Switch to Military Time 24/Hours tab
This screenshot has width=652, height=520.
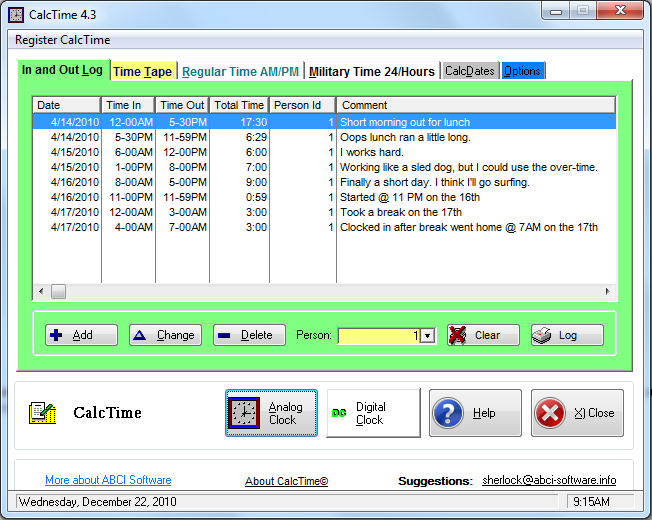tap(371, 71)
